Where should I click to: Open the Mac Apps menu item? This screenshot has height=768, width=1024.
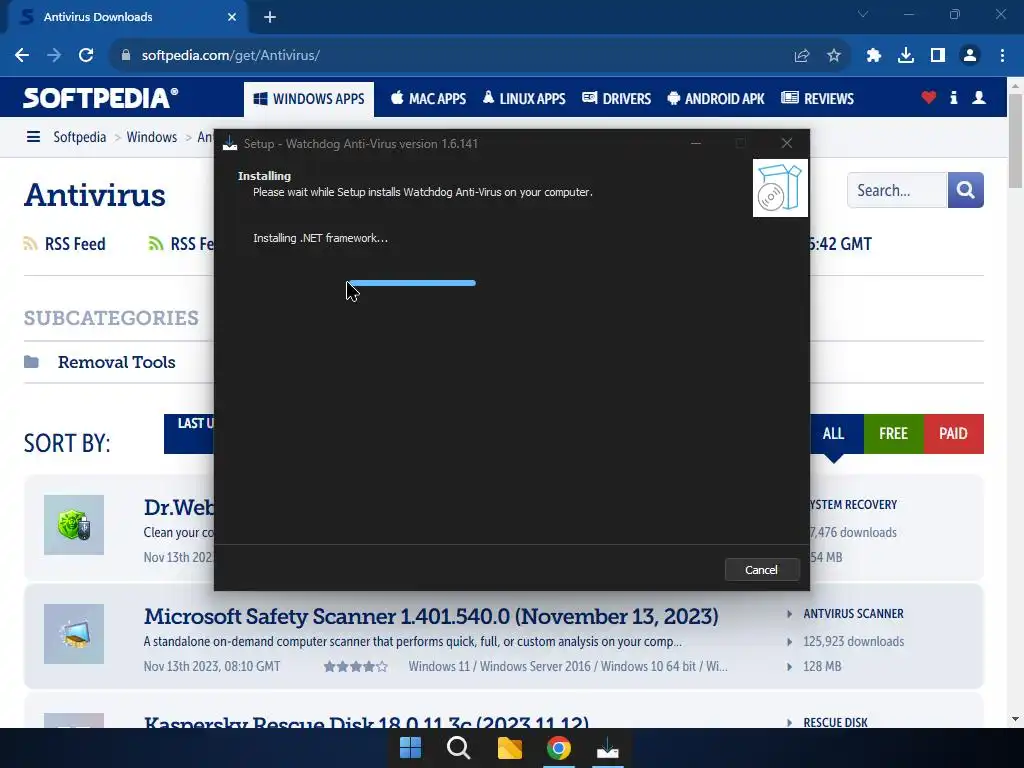pos(428,99)
